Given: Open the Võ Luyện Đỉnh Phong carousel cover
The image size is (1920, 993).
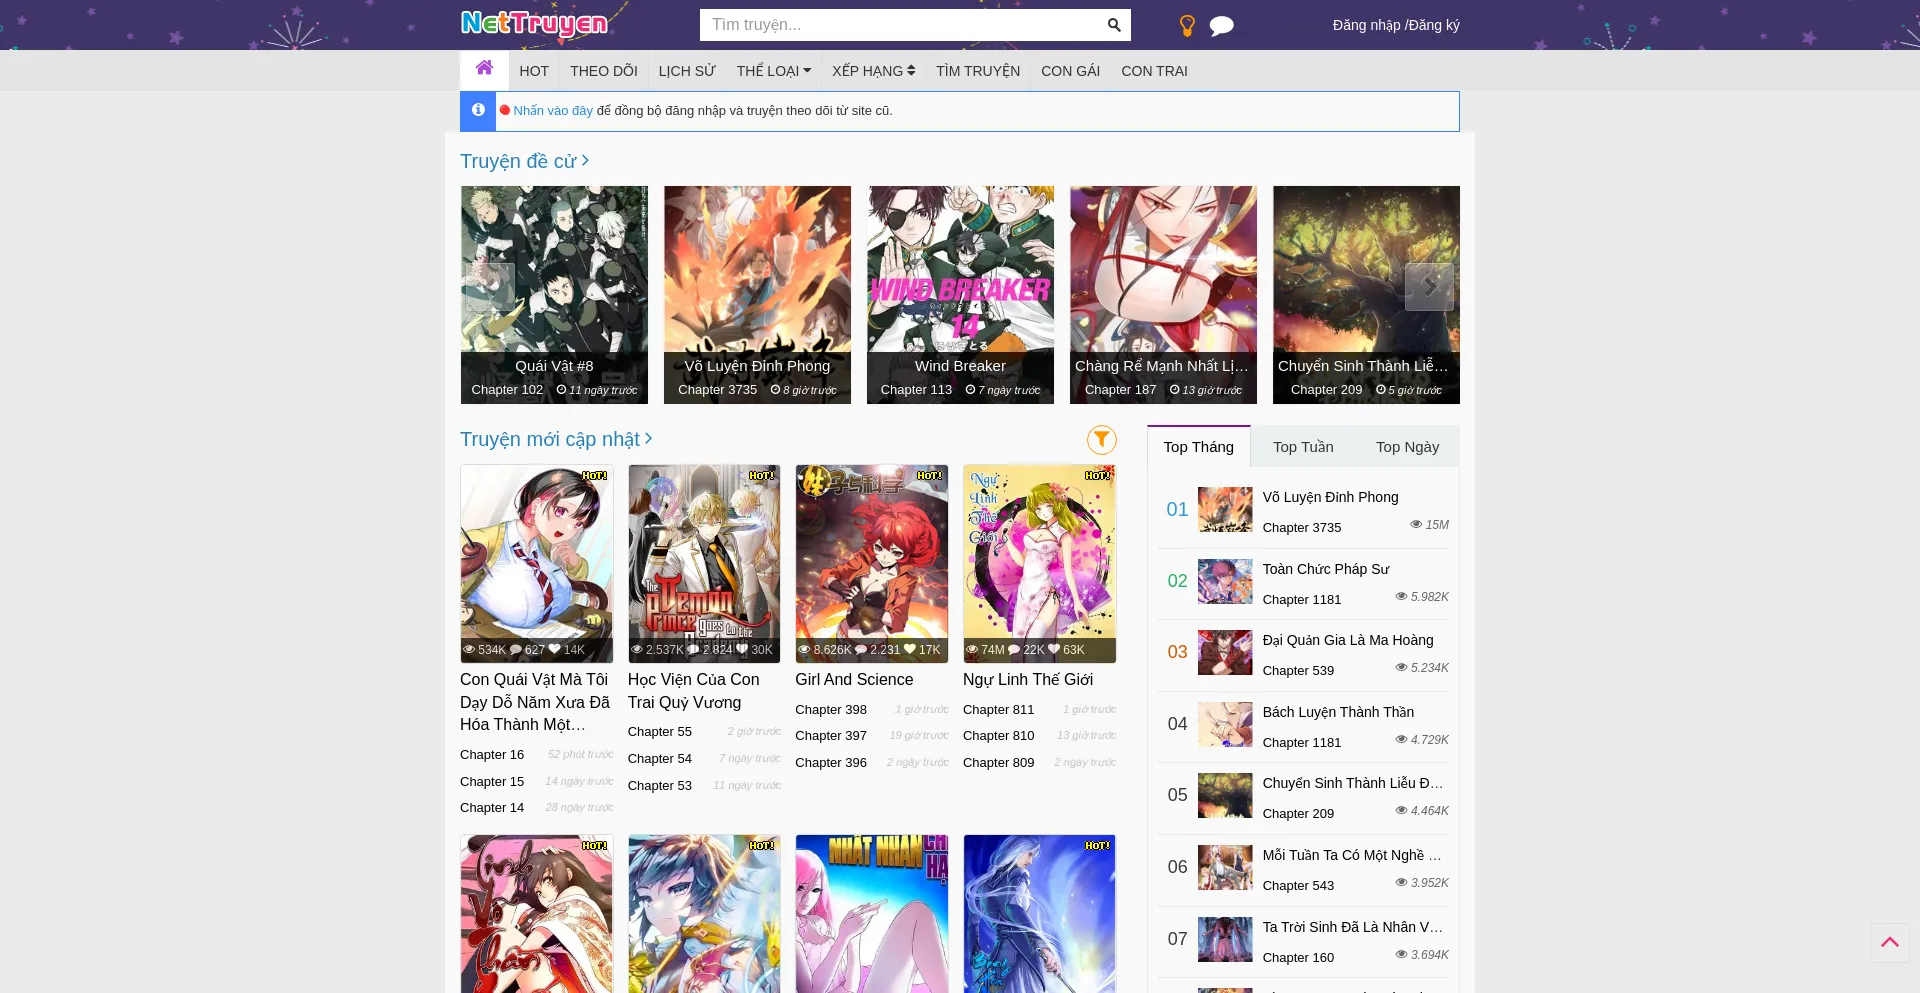Looking at the screenshot, I should click(x=757, y=294).
